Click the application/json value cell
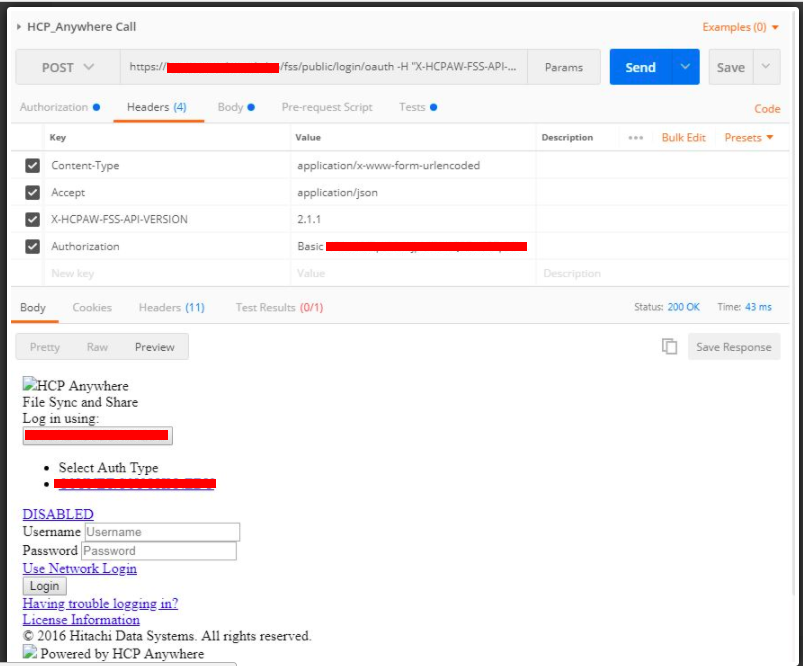 tap(413, 193)
